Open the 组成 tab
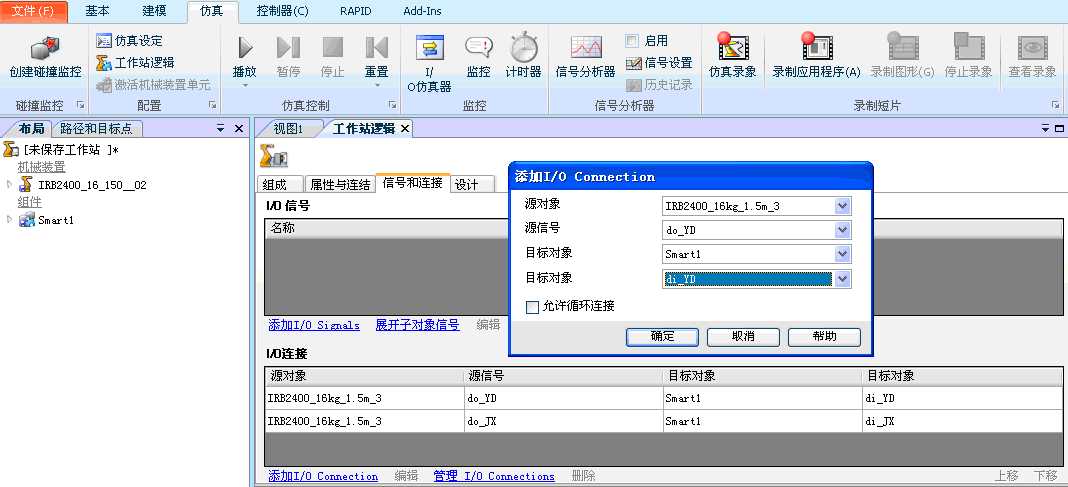Image resolution: width=1068 pixels, height=487 pixels. click(x=280, y=185)
